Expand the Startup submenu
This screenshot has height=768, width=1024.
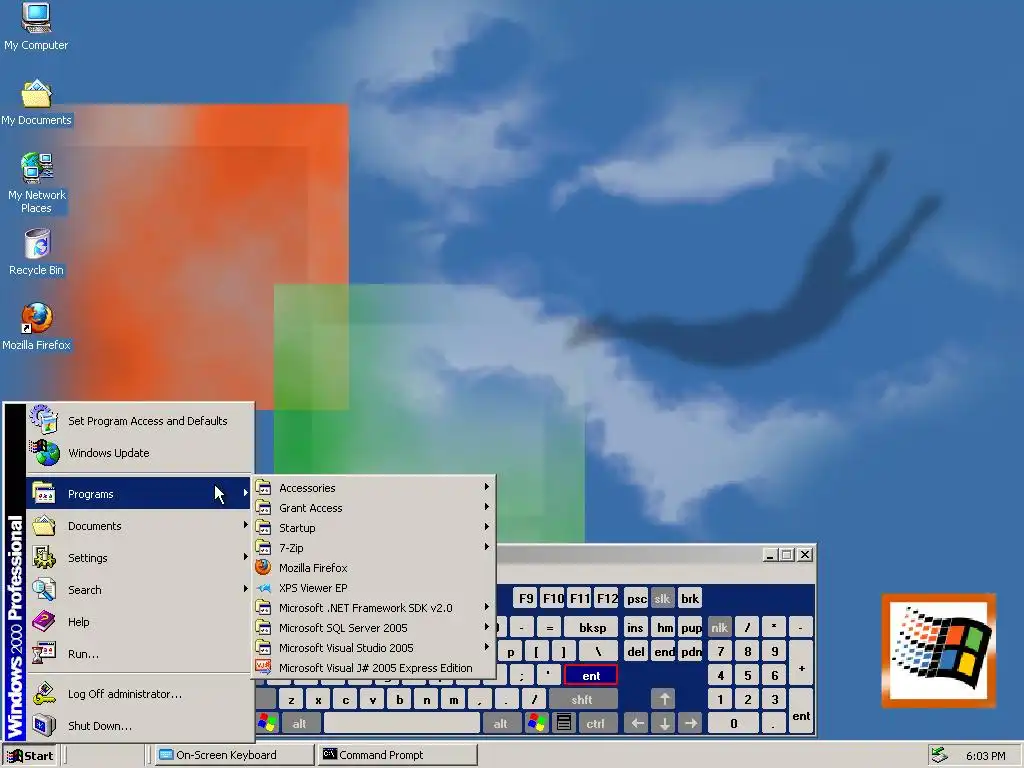coord(375,528)
